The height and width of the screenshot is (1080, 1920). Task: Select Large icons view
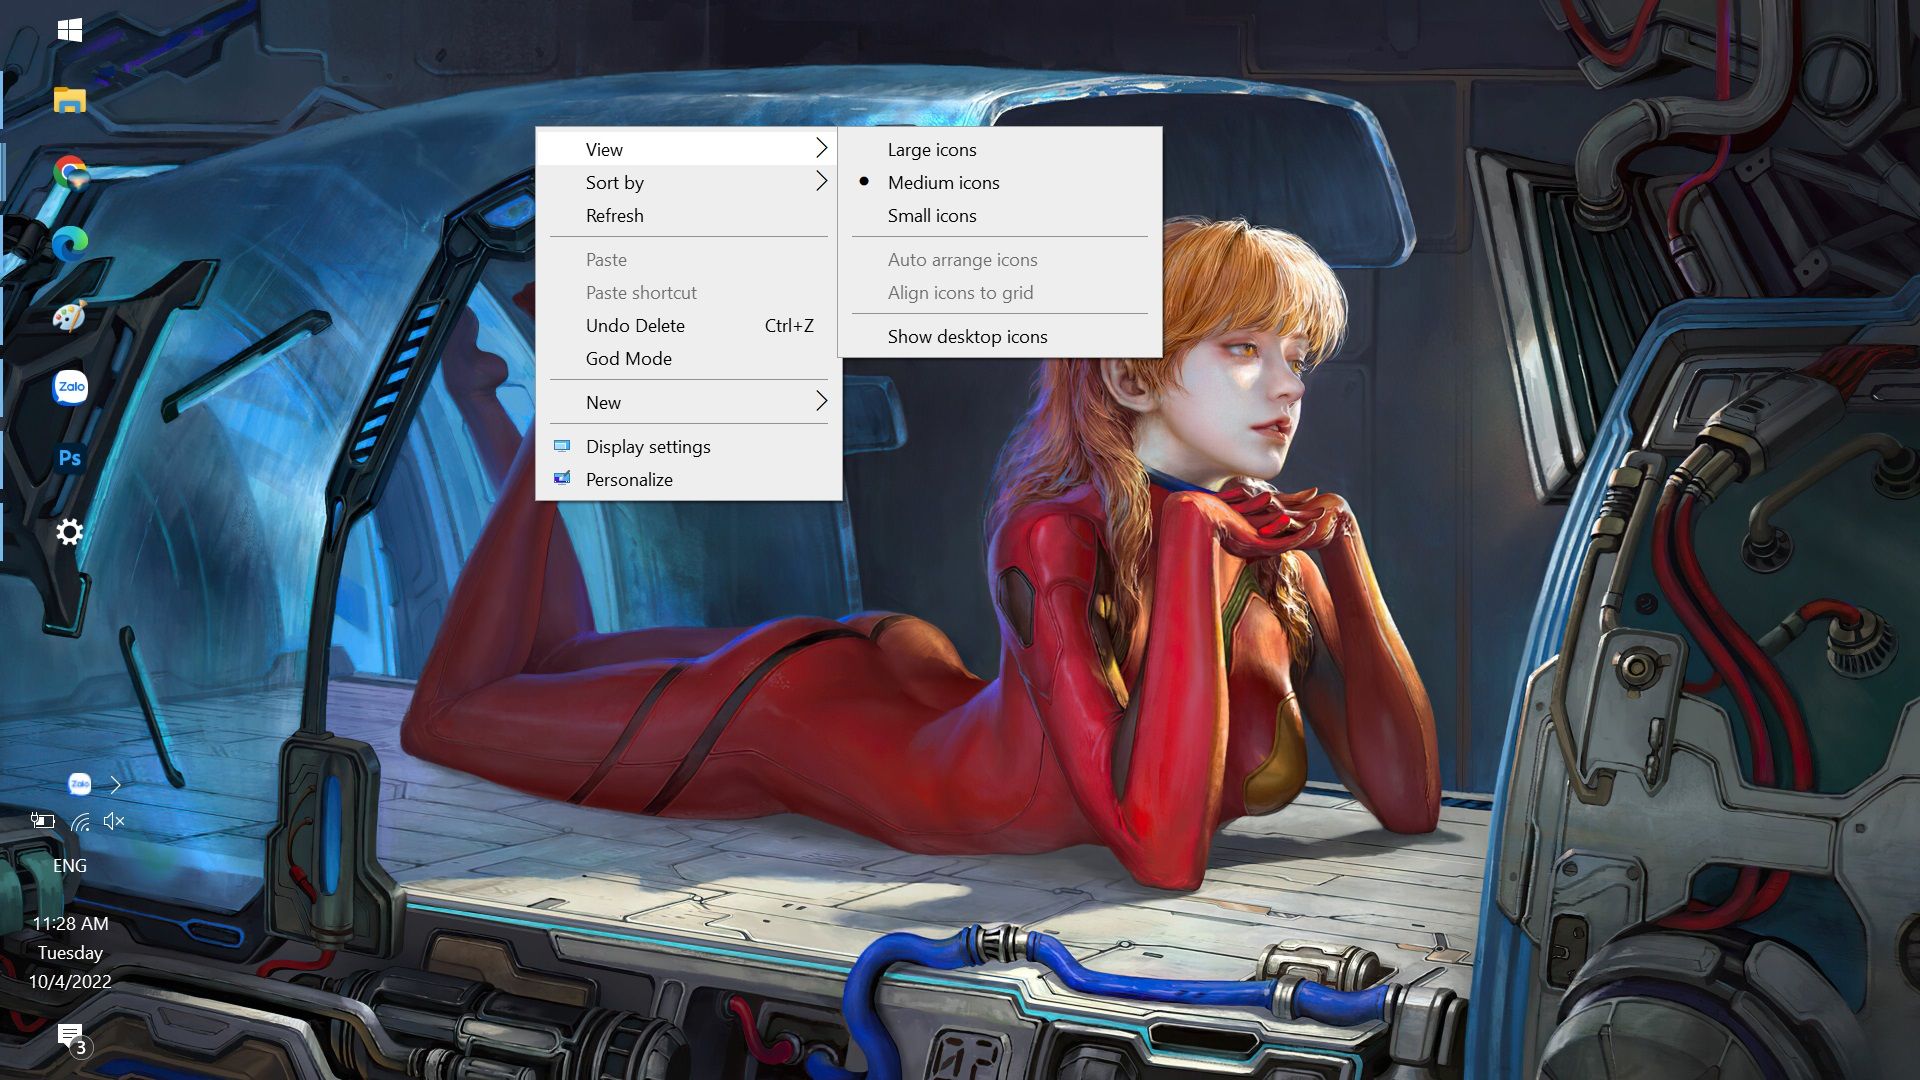click(1000, 149)
